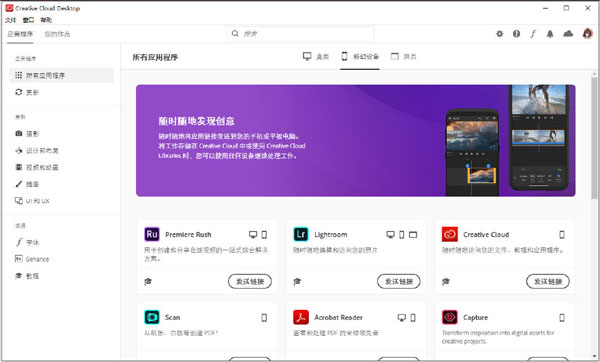Click the Creative Cloud red app icon

(450, 234)
